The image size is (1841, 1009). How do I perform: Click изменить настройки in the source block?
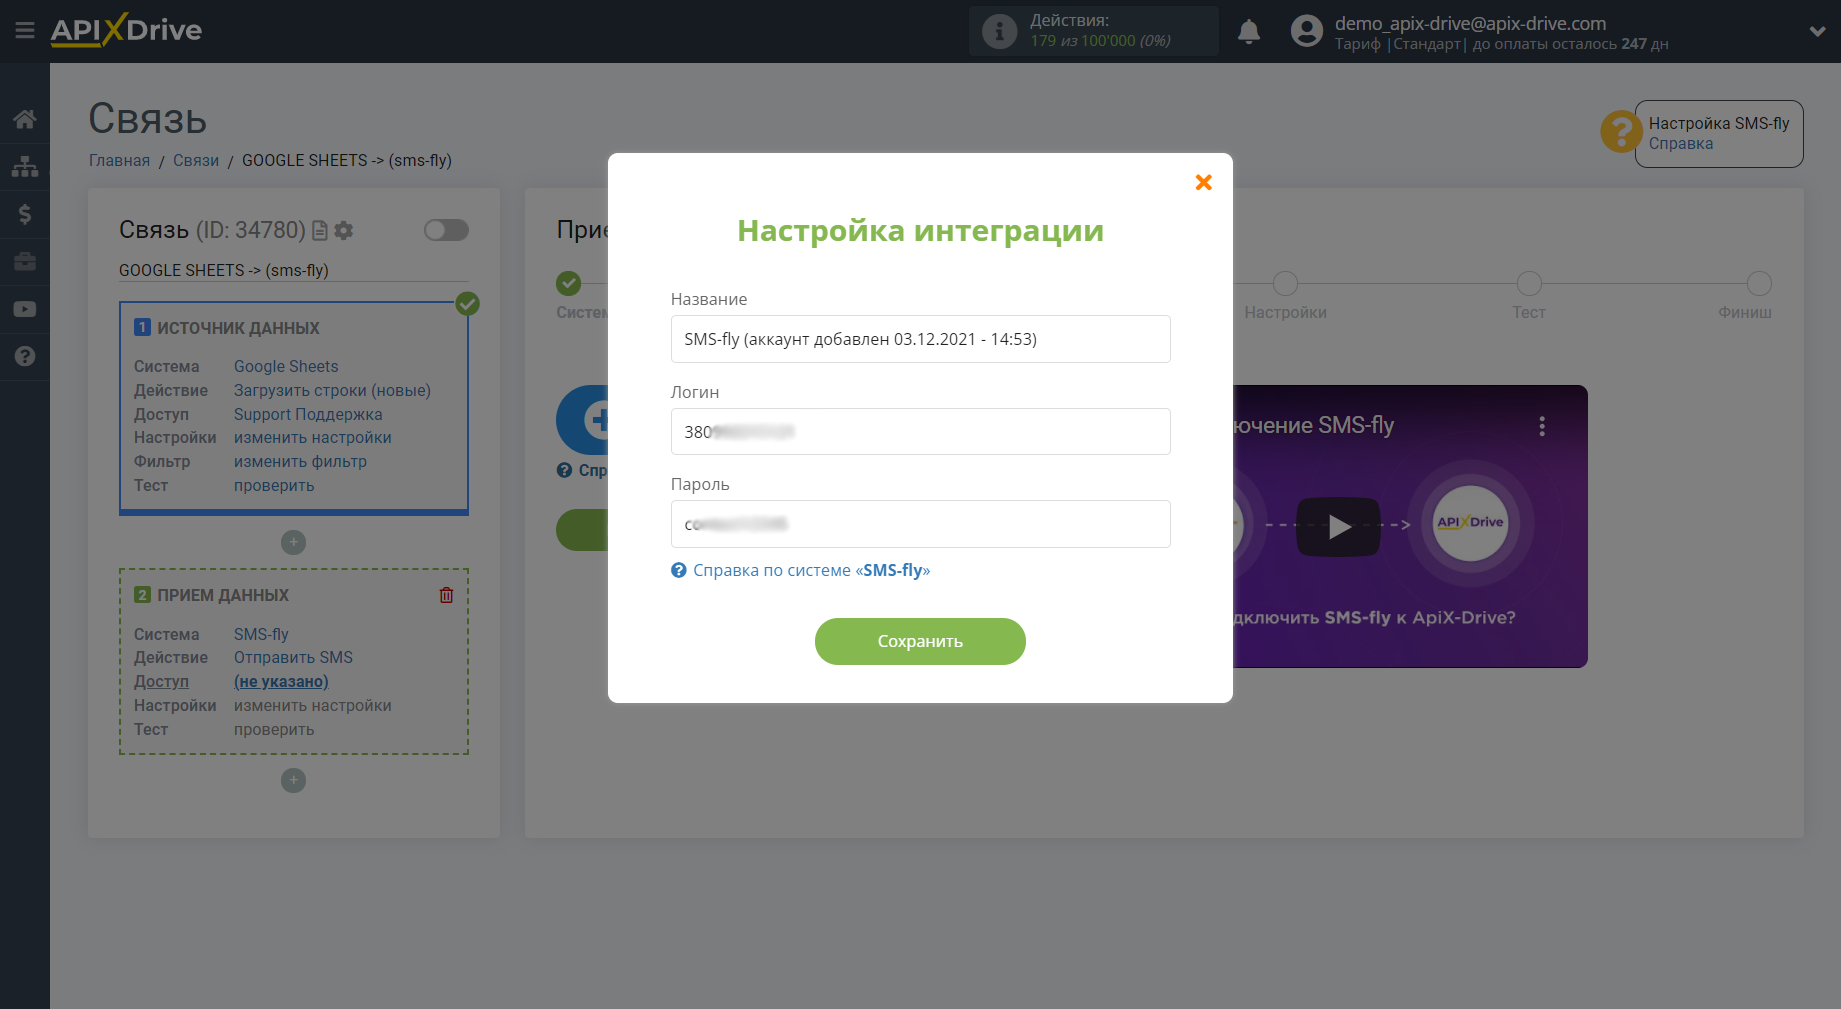[x=313, y=437]
